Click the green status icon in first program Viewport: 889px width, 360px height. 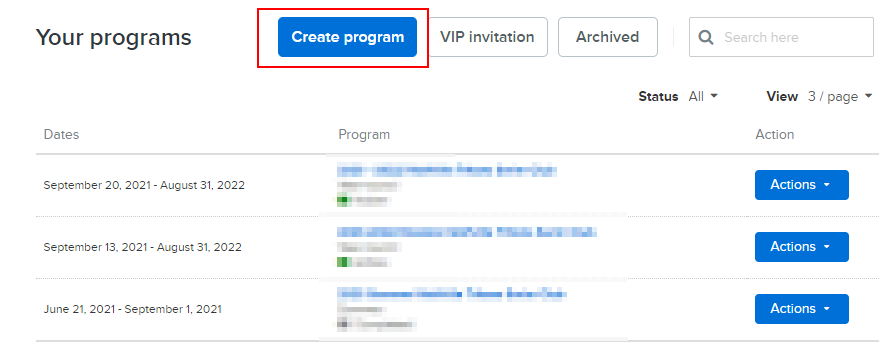pyautogui.click(x=342, y=200)
